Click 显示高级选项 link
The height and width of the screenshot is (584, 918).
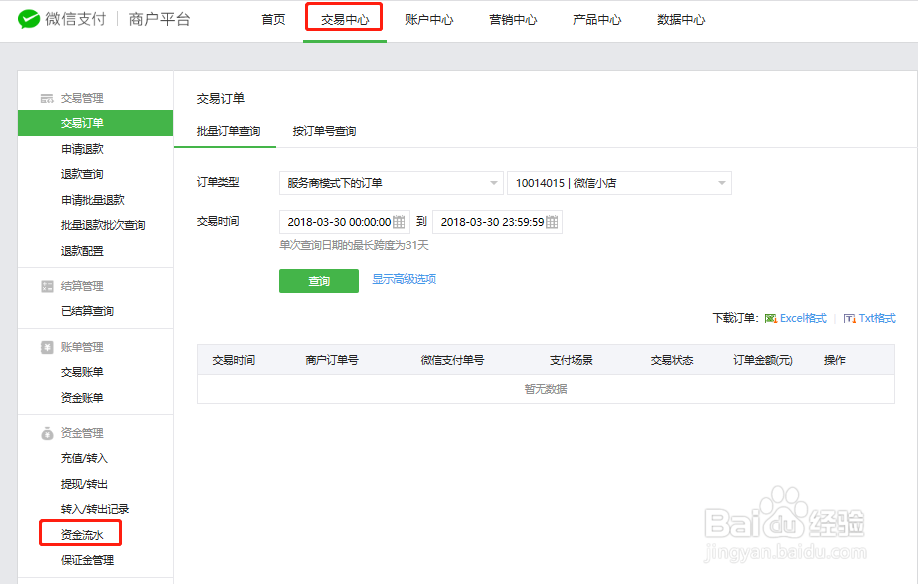tap(404, 279)
